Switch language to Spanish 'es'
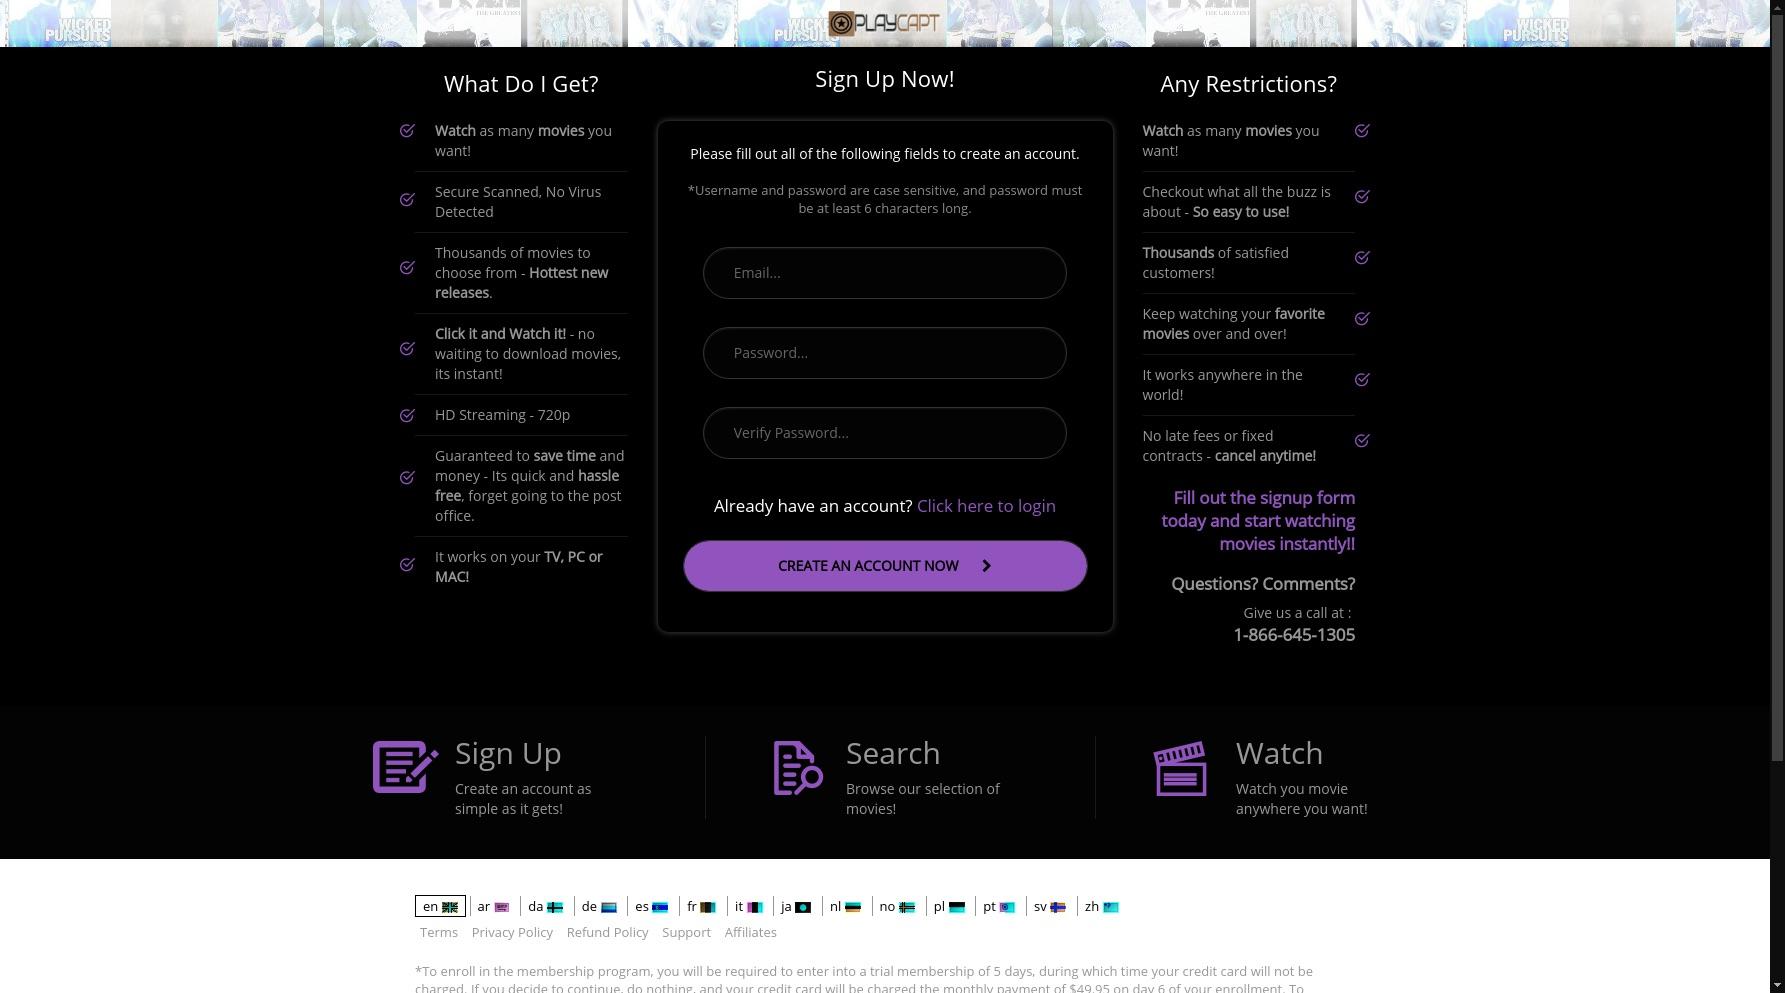Screen dimensions: 1785x993 pos(651,907)
